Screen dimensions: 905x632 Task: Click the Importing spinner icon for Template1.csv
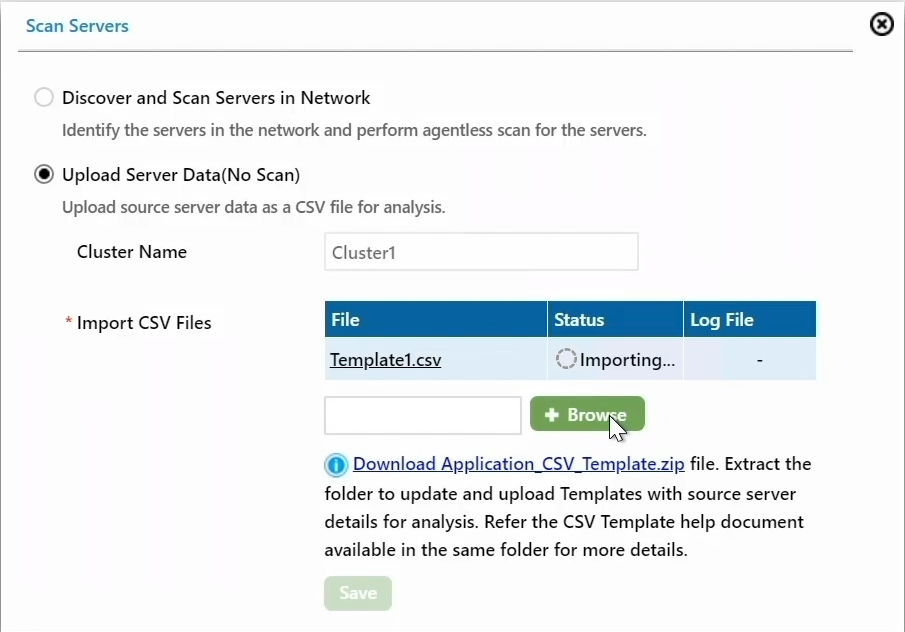coord(566,359)
